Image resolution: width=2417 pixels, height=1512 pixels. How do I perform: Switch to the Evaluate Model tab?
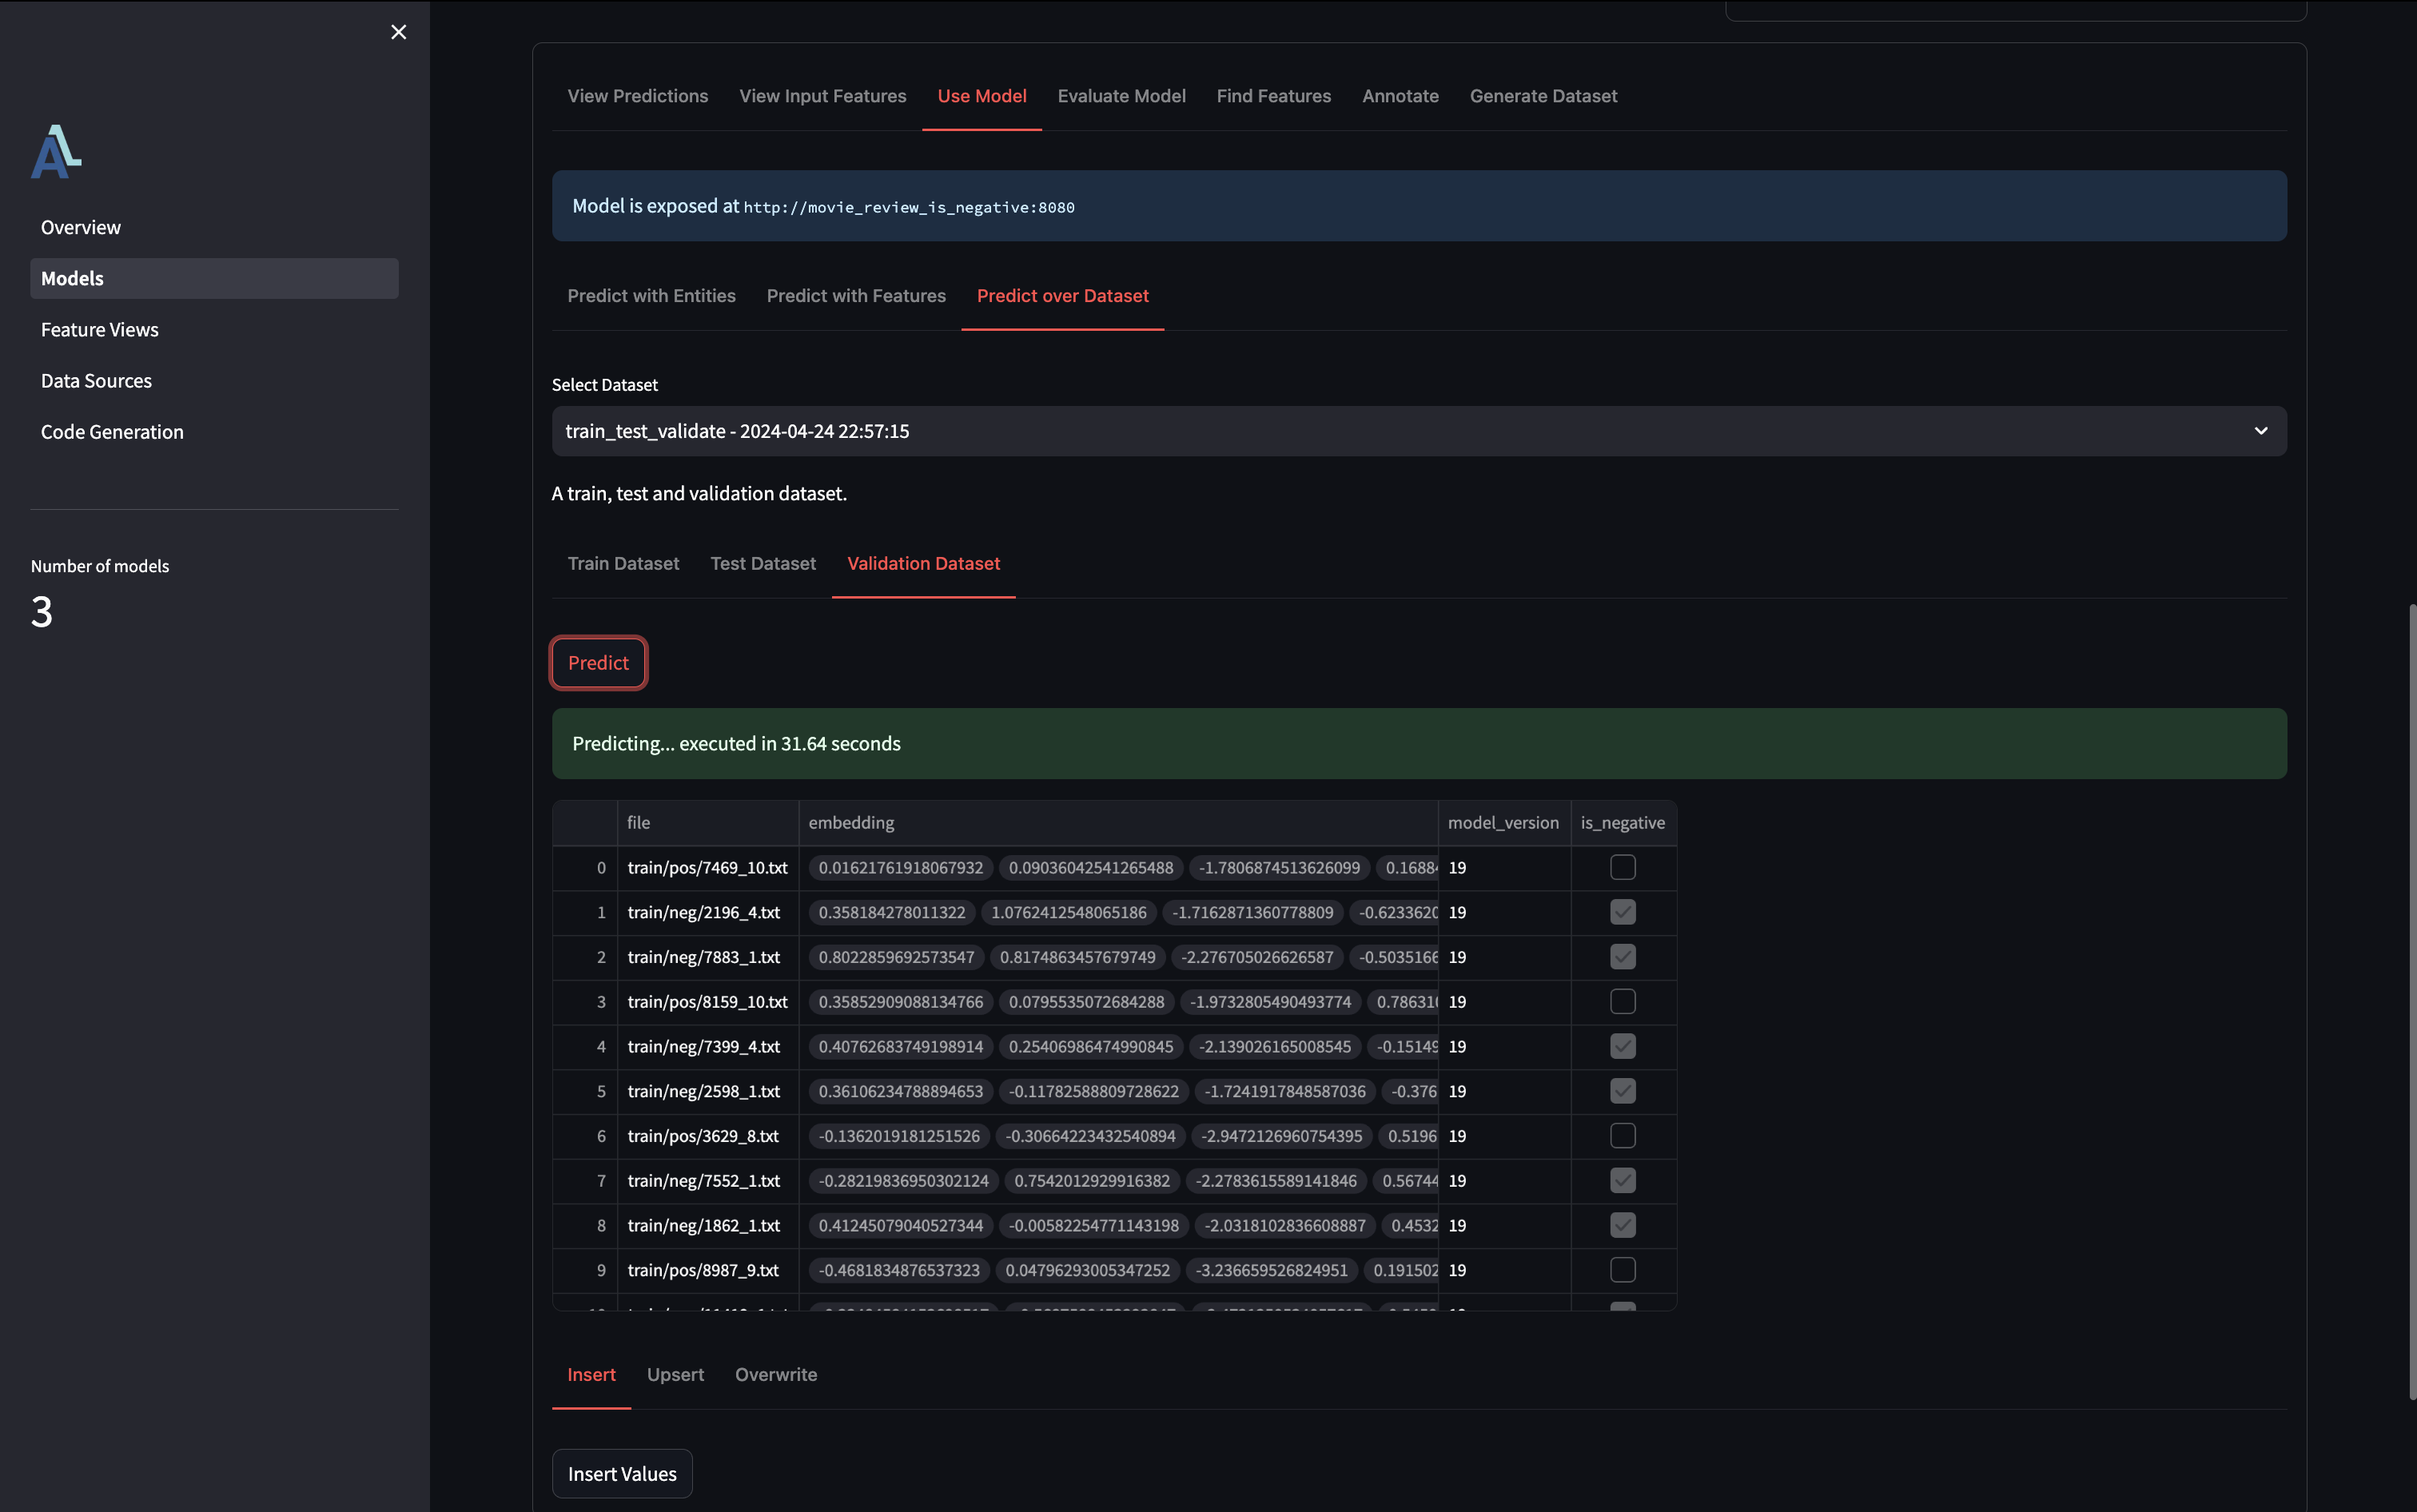coord(1121,96)
